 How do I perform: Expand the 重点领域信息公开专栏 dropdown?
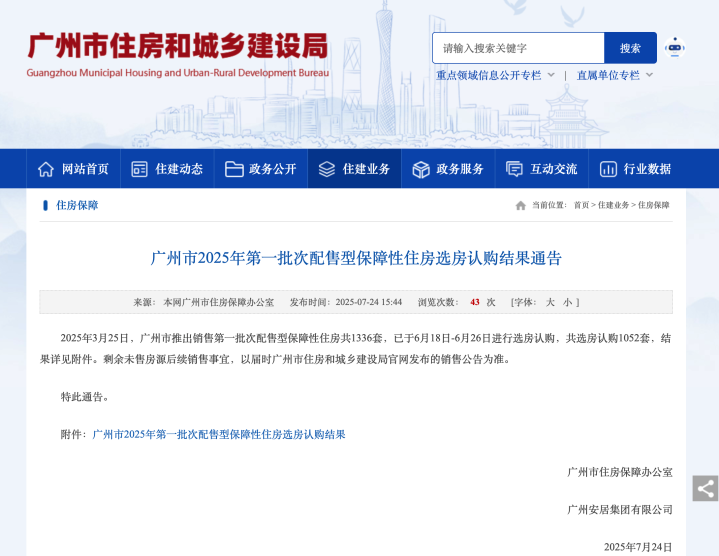(x=495, y=75)
